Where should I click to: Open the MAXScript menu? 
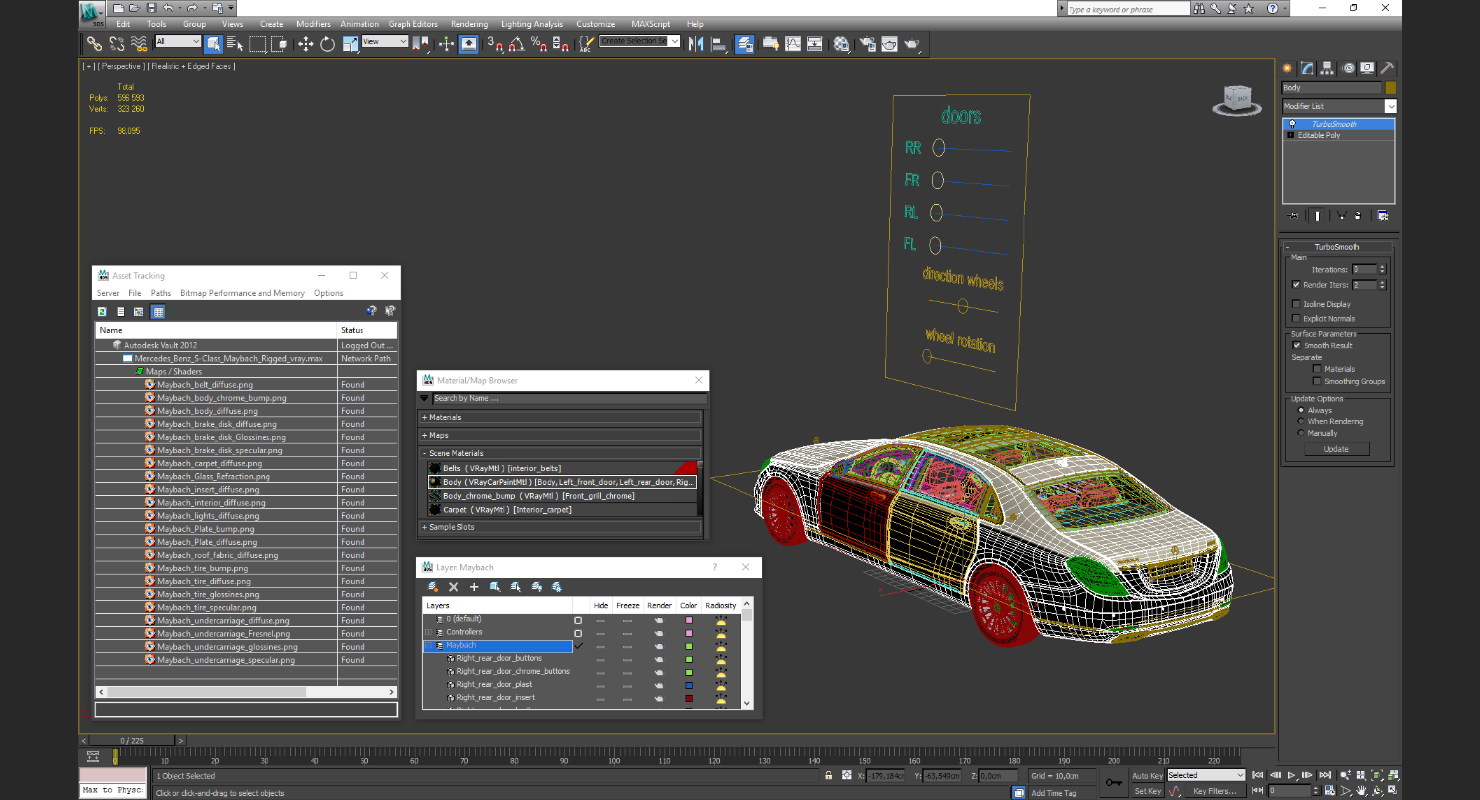[x=651, y=24]
